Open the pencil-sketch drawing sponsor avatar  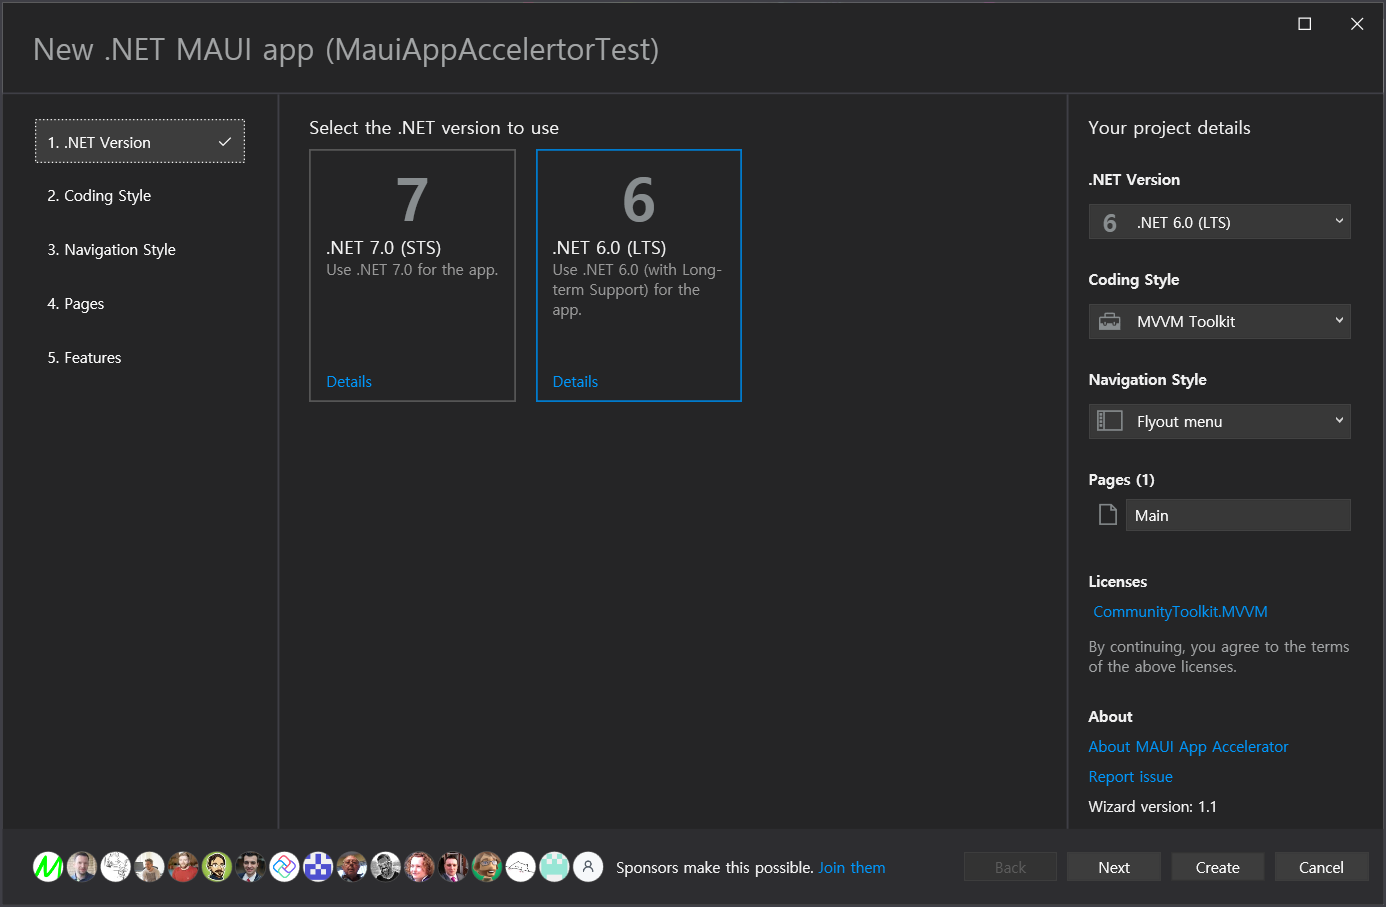[x=116, y=867]
